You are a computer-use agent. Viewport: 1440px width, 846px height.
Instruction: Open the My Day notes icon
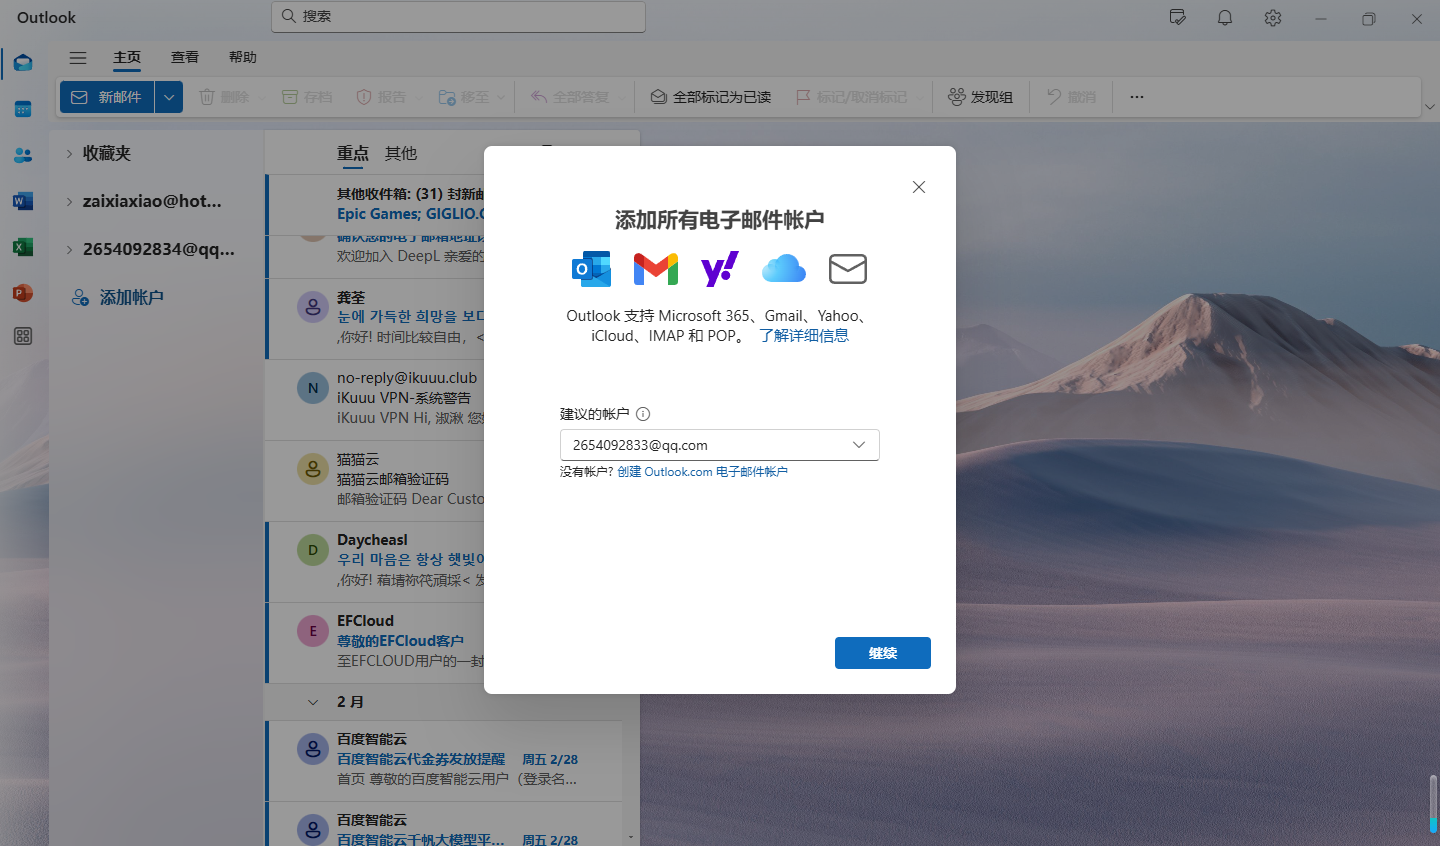point(1178,18)
